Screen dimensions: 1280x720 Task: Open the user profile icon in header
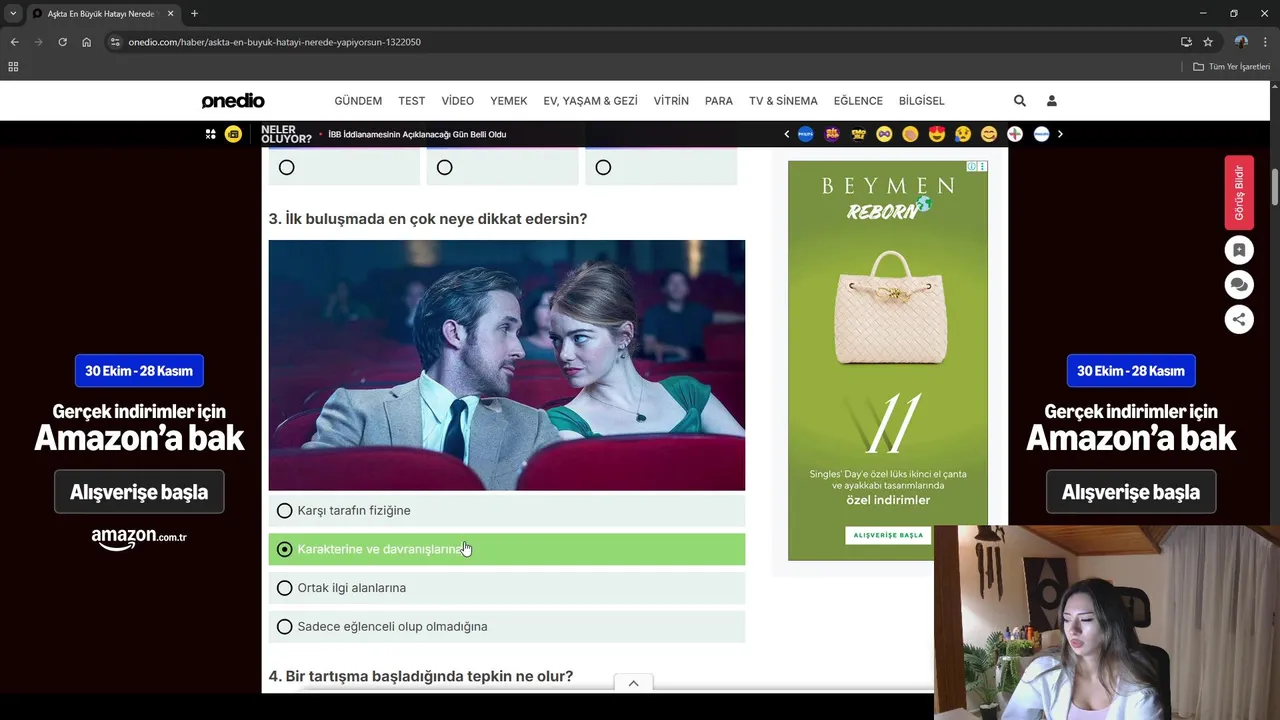click(1052, 101)
